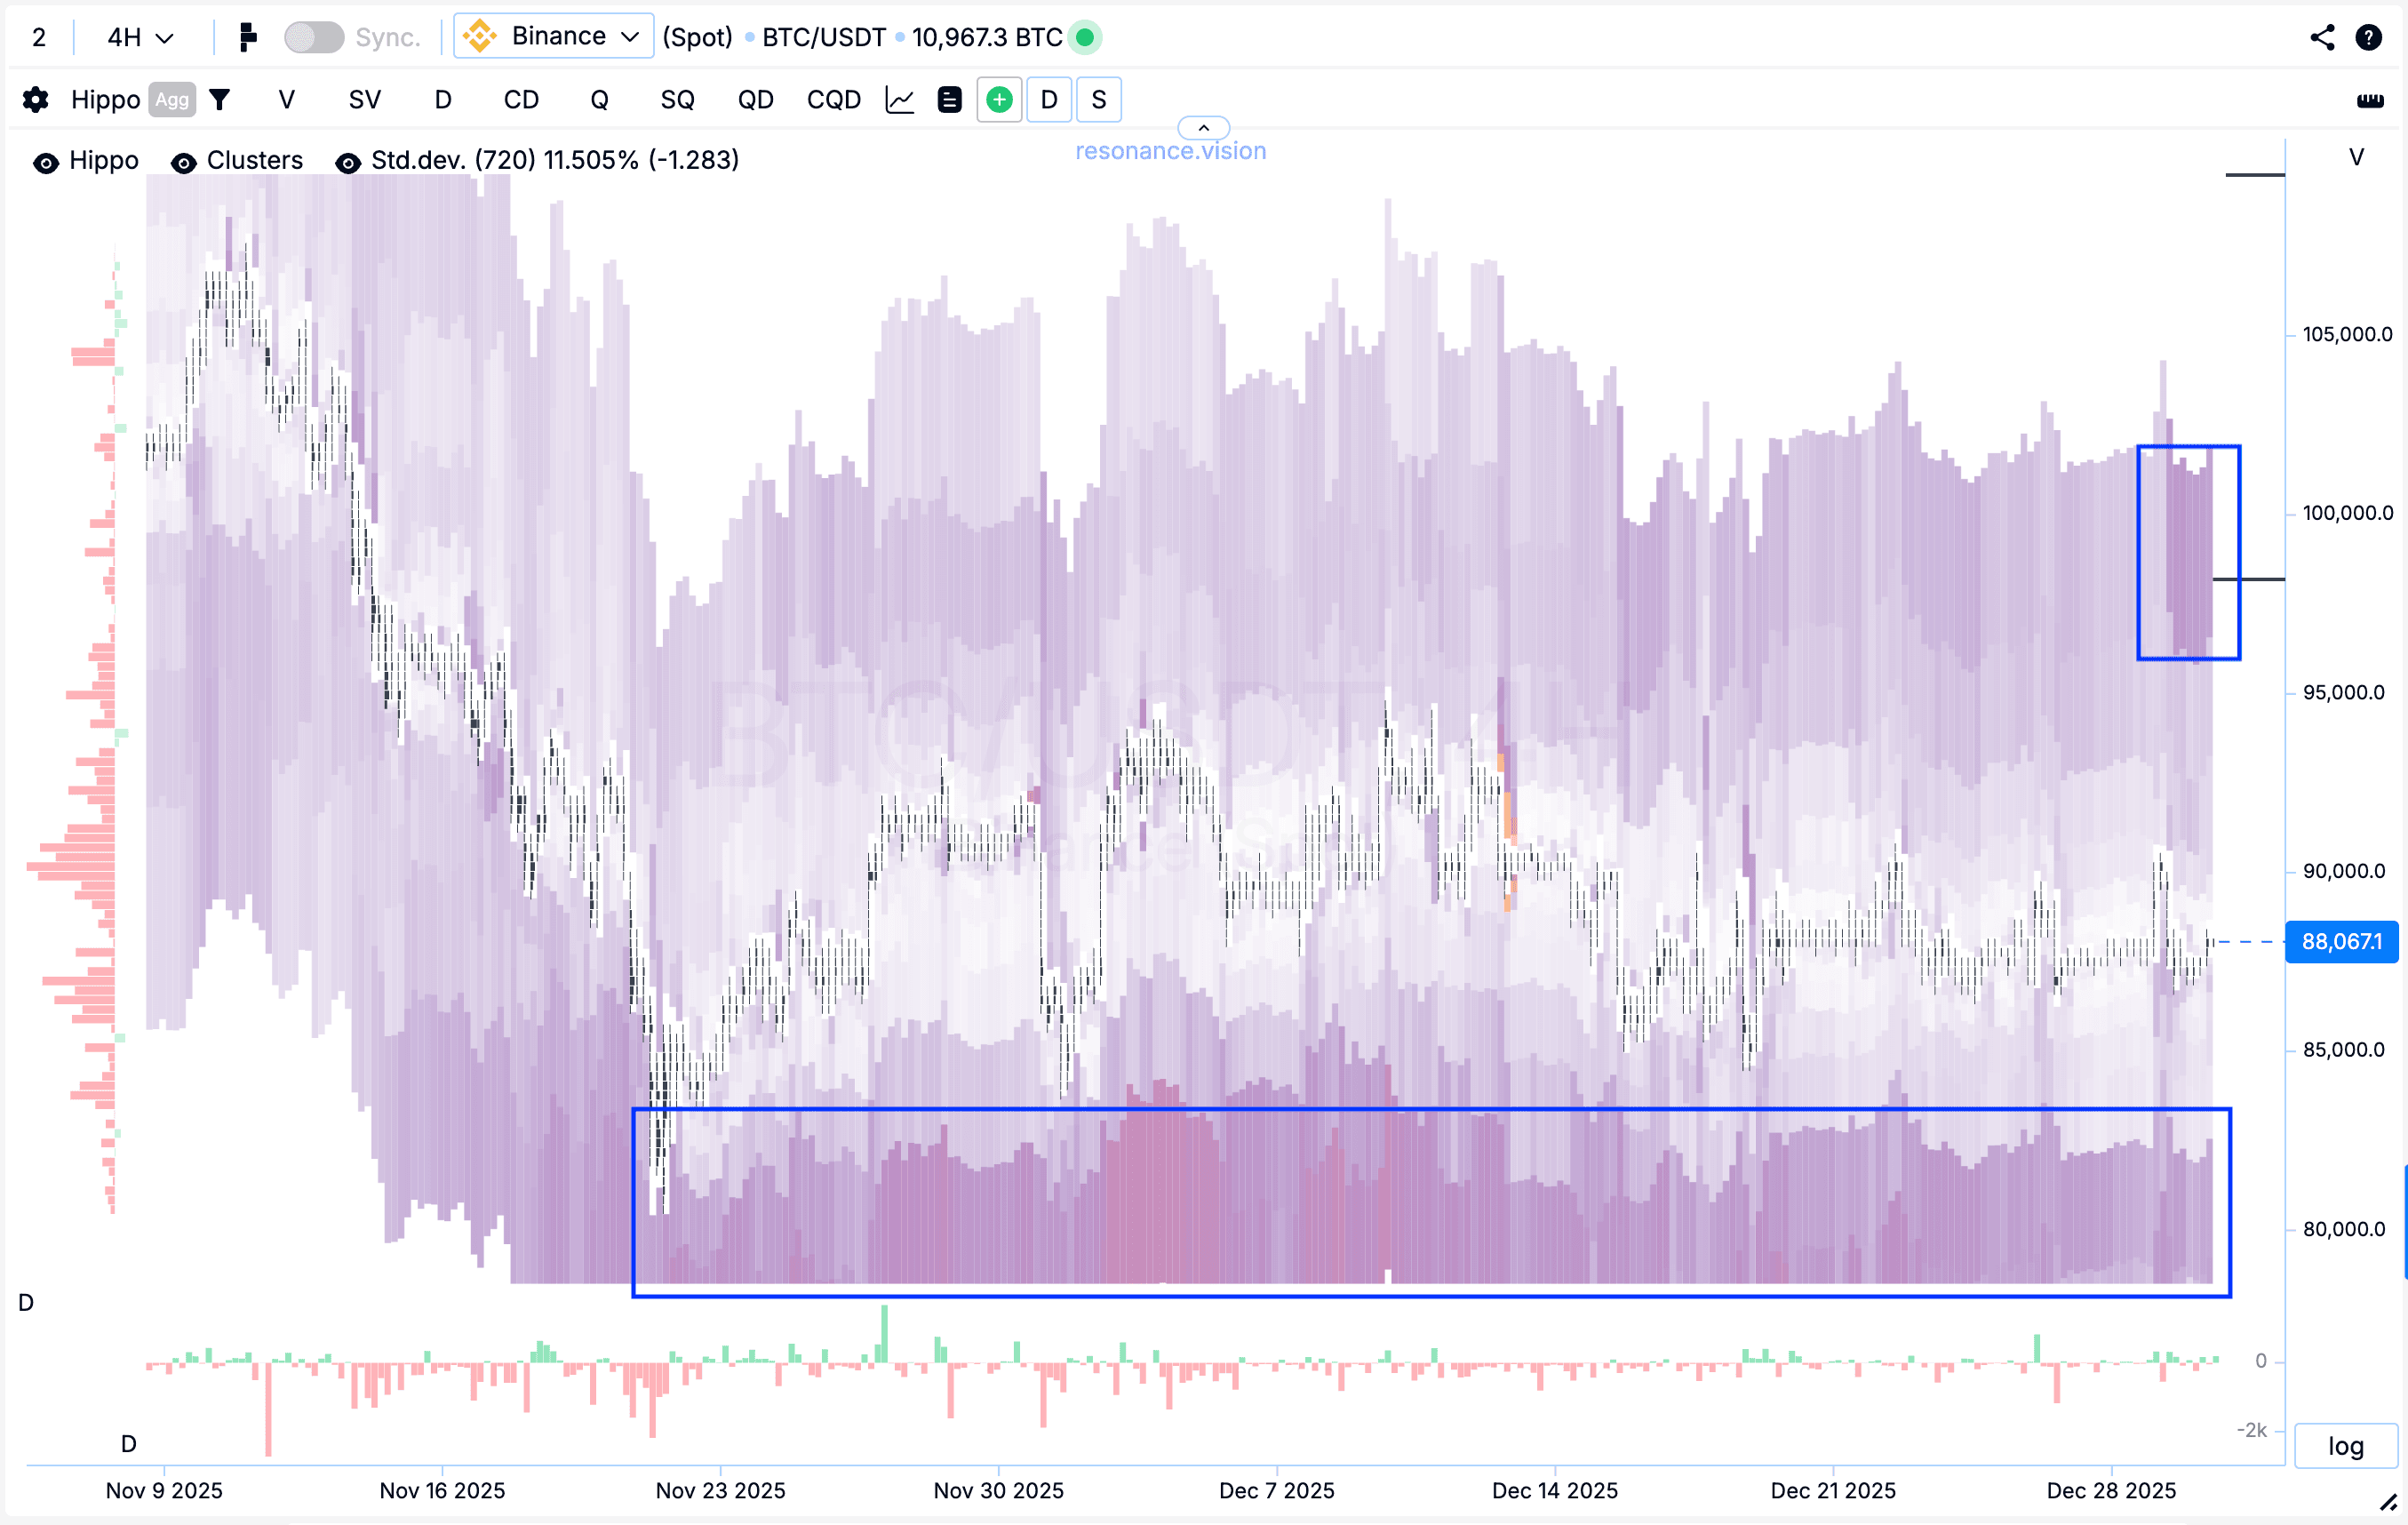Hide the Hippo layer eye icon
2408x1525 pixels.
click(46, 162)
